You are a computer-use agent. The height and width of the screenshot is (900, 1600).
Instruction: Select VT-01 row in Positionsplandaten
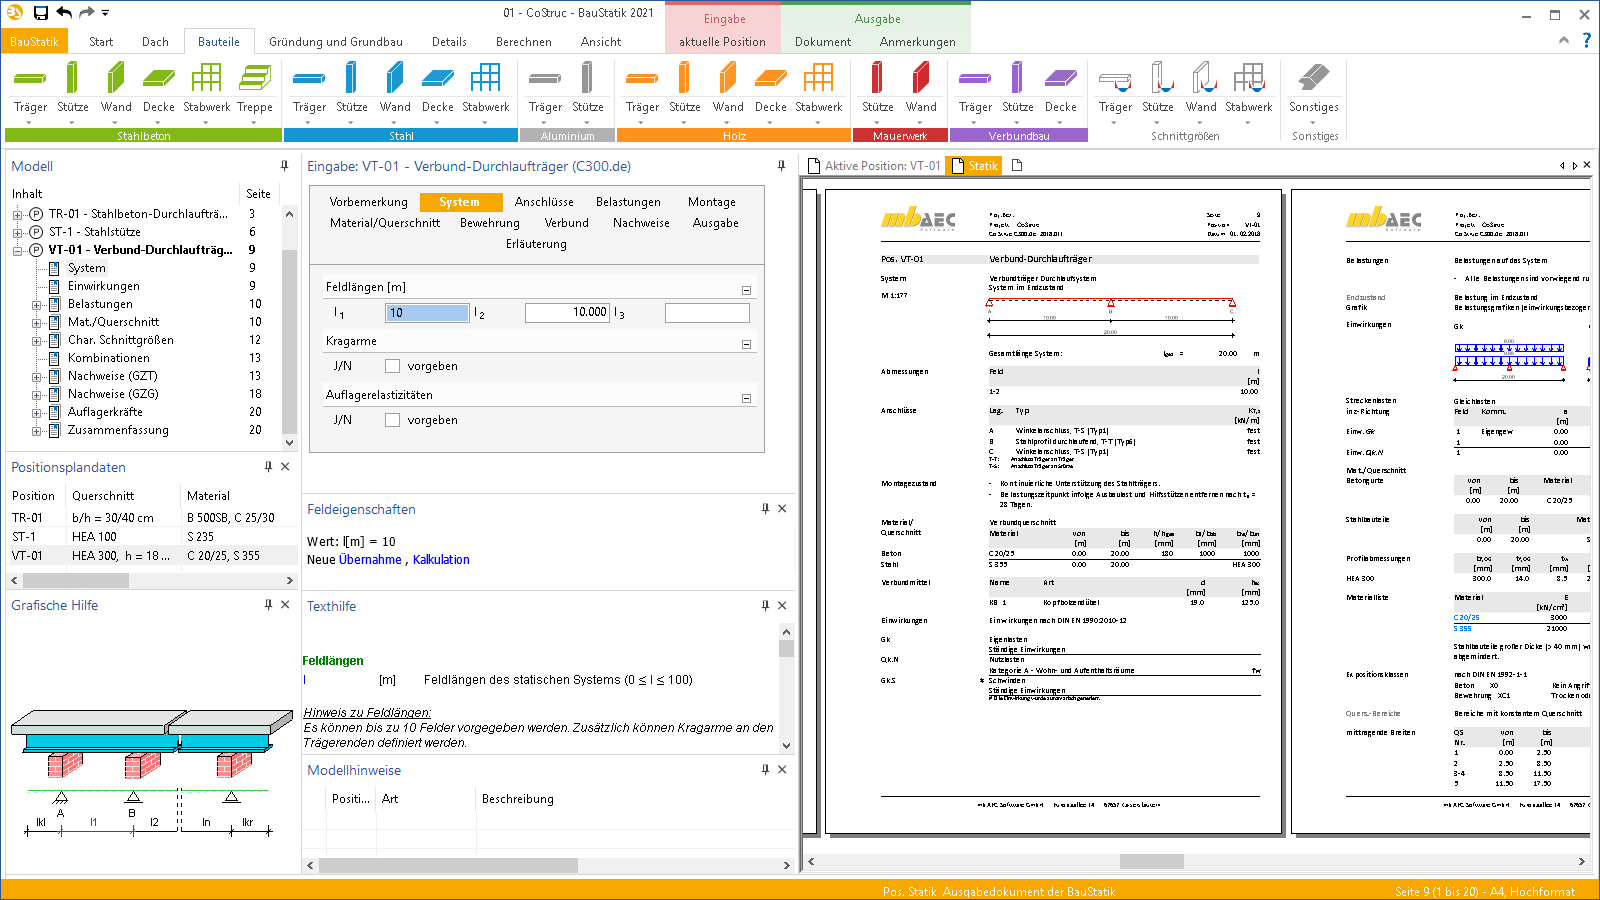tap(152, 555)
